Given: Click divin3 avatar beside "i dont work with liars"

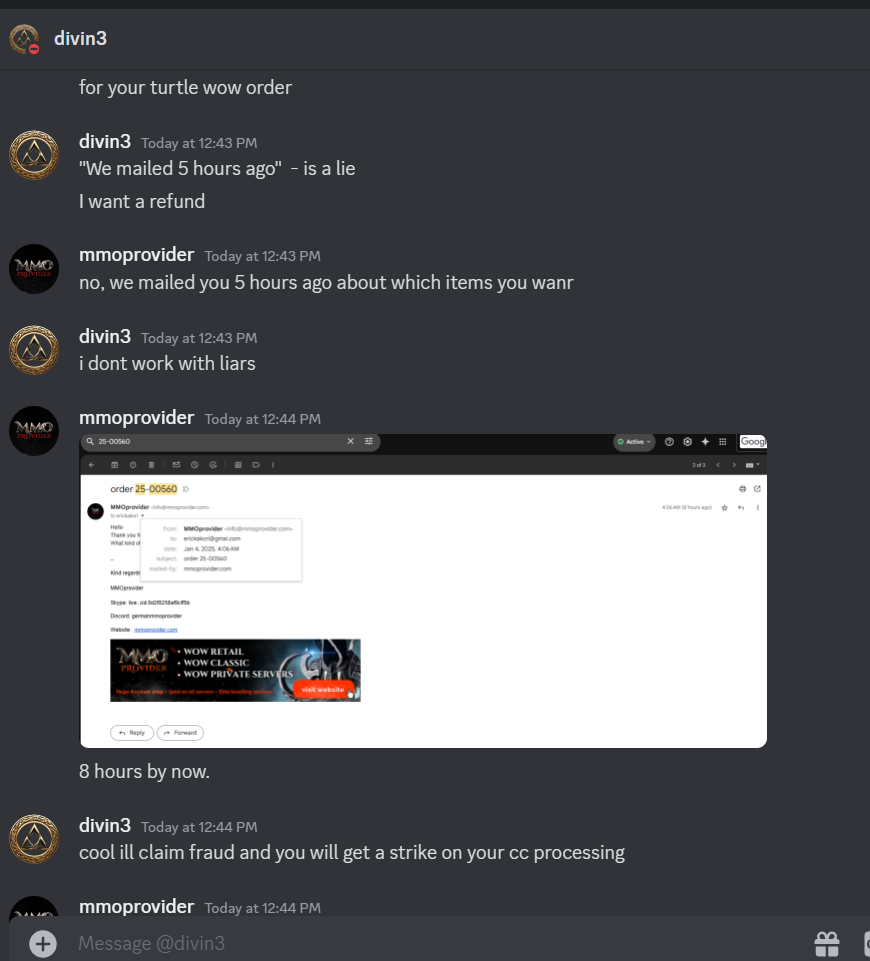Looking at the screenshot, I should coord(34,349).
